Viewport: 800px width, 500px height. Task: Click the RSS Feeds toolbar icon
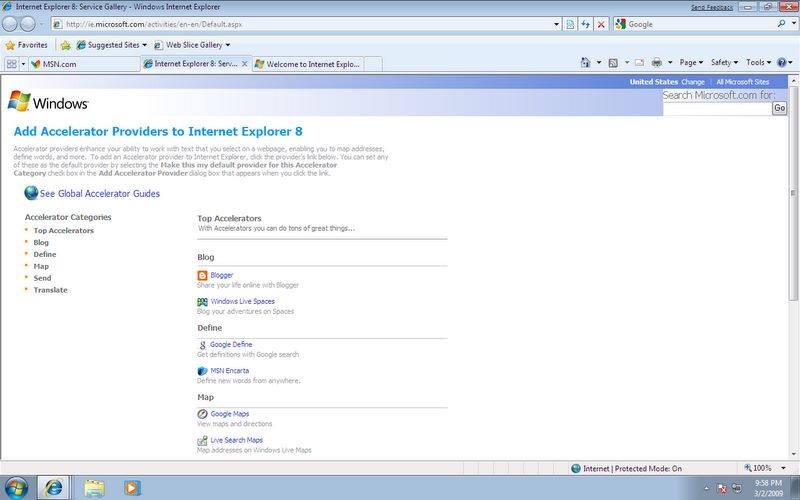[x=613, y=62]
